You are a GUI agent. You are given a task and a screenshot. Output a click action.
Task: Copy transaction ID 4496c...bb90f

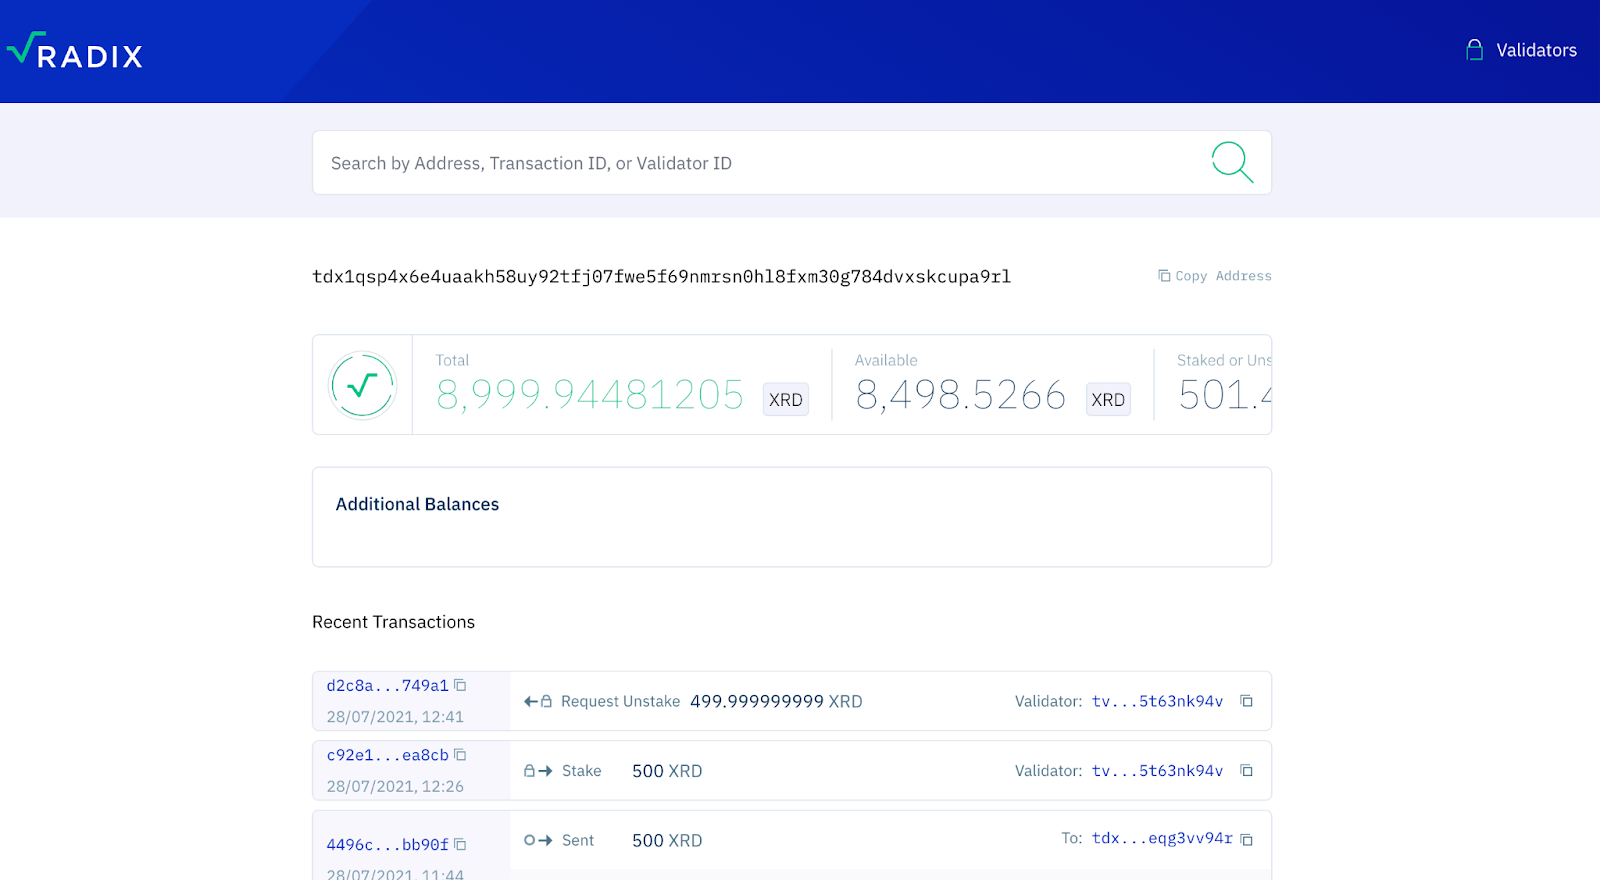tap(460, 844)
